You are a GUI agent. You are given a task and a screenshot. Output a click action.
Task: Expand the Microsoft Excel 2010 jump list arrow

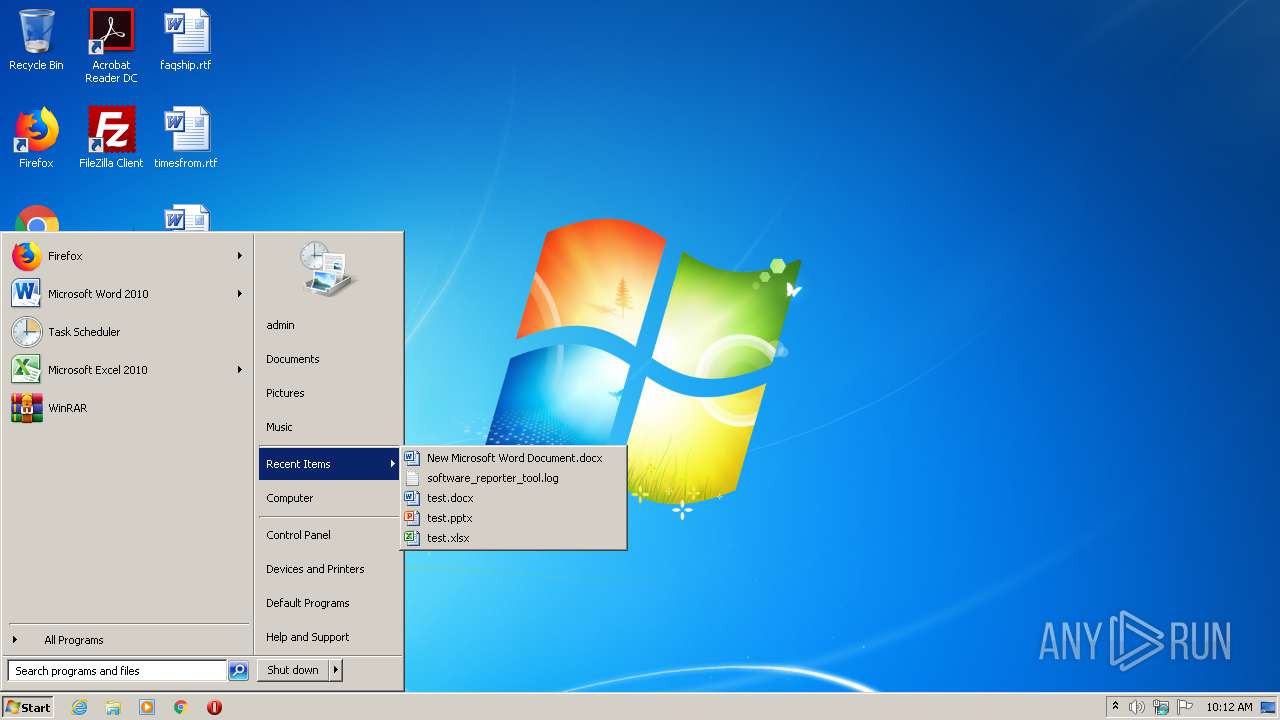(240, 370)
